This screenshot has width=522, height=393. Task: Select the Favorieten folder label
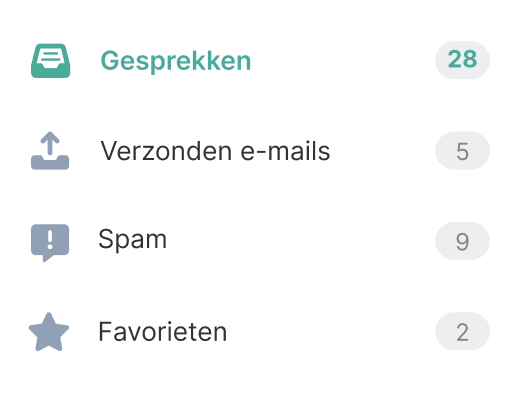tap(163, 332)
